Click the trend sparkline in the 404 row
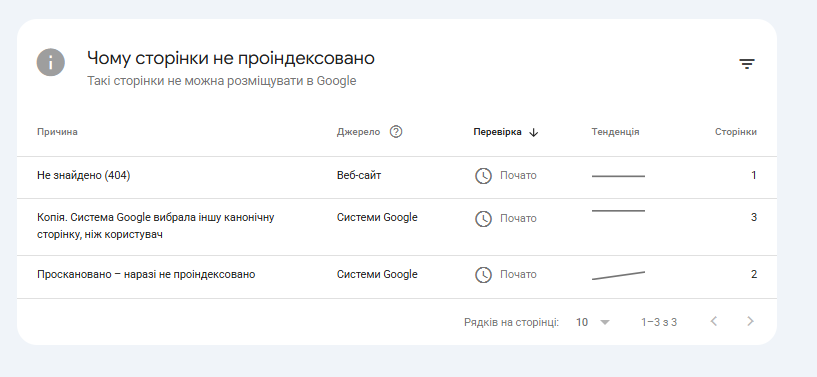Viewport: 817px width, 377px height. click(x=618, y=176)
